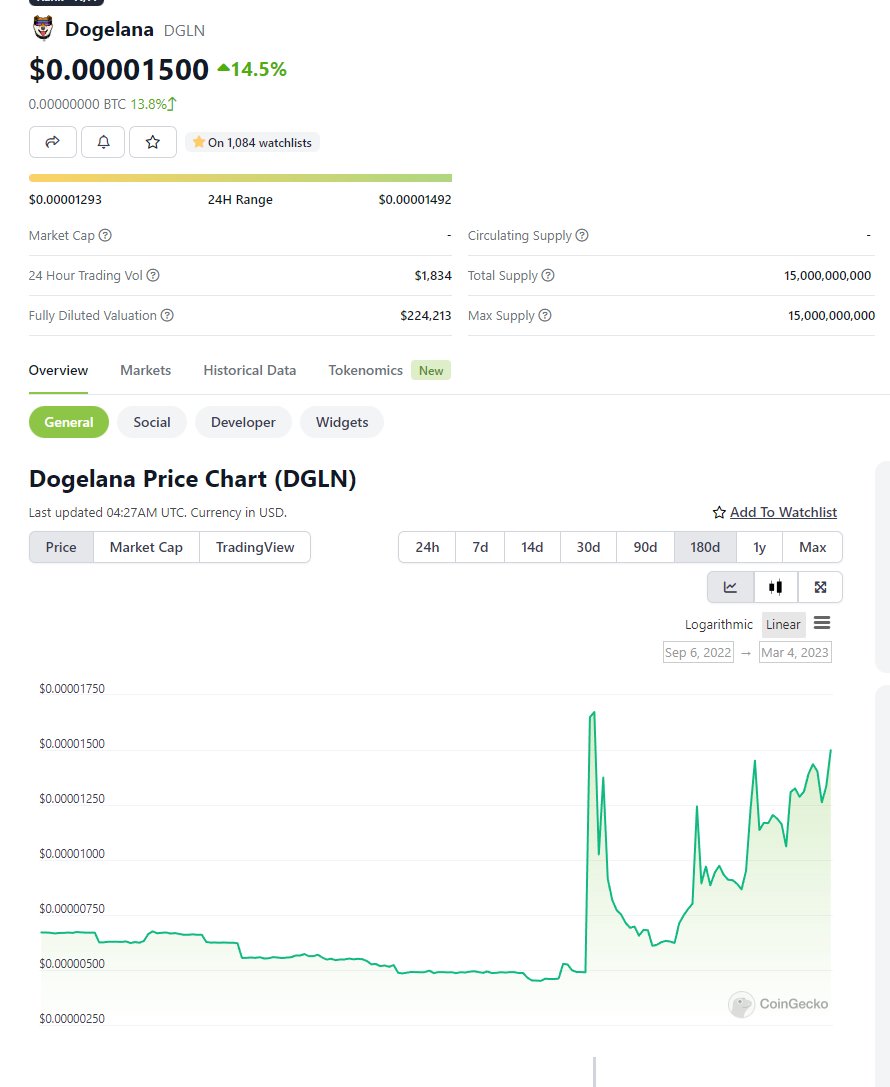Expand chart to fullscreen icon
The width and height of the screenshot is (890, 1087).
pyautogui.click(x=821, y=587)
